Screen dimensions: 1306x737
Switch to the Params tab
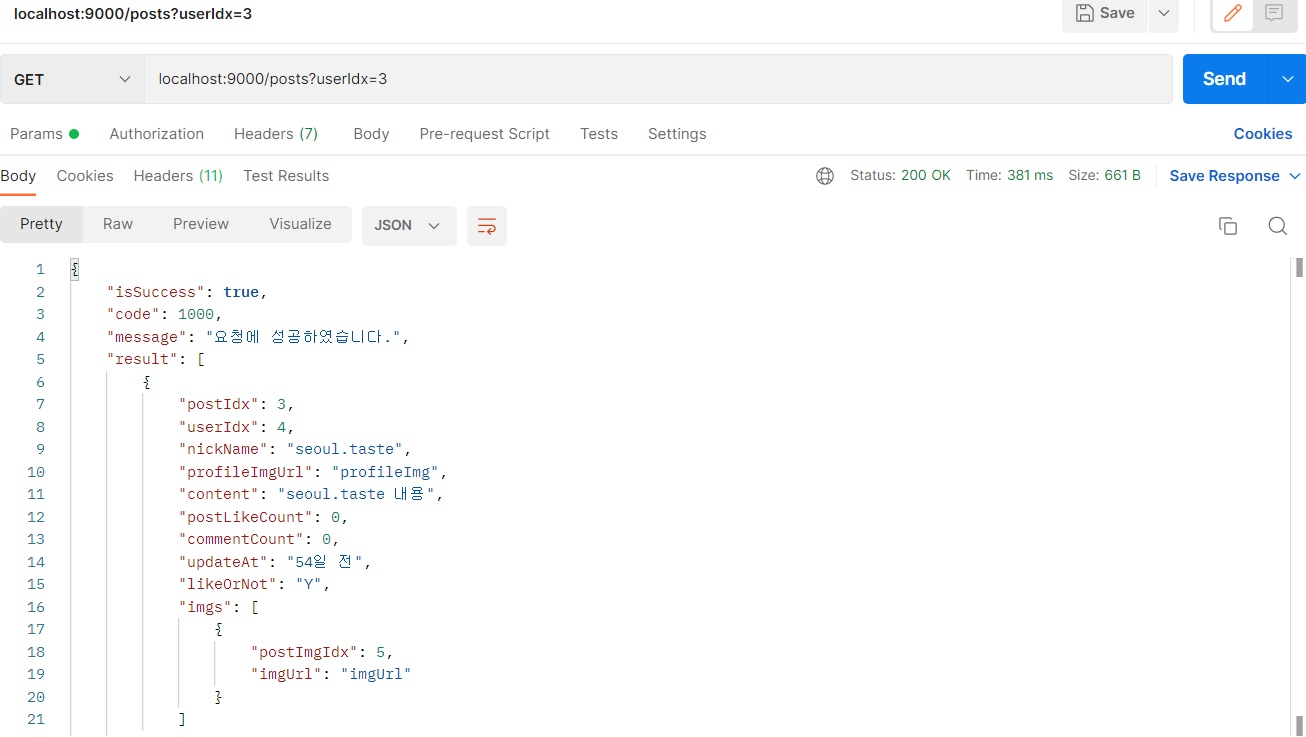coord(44,134)
